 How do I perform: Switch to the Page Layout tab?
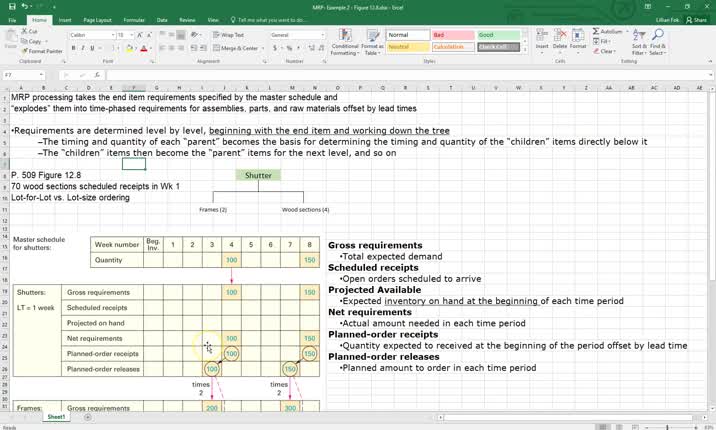pos(97,20)
